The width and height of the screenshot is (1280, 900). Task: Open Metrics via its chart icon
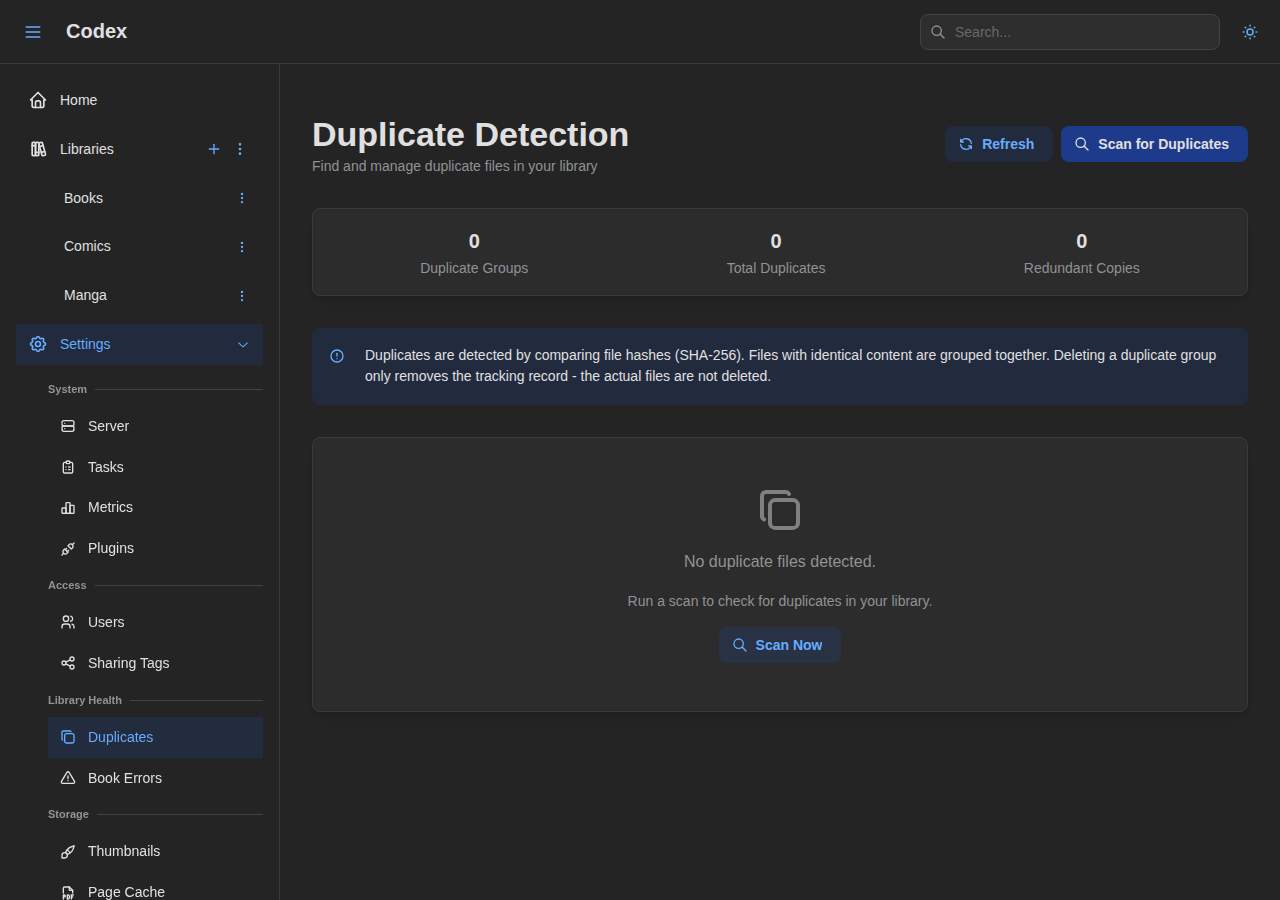pos(67,507)
